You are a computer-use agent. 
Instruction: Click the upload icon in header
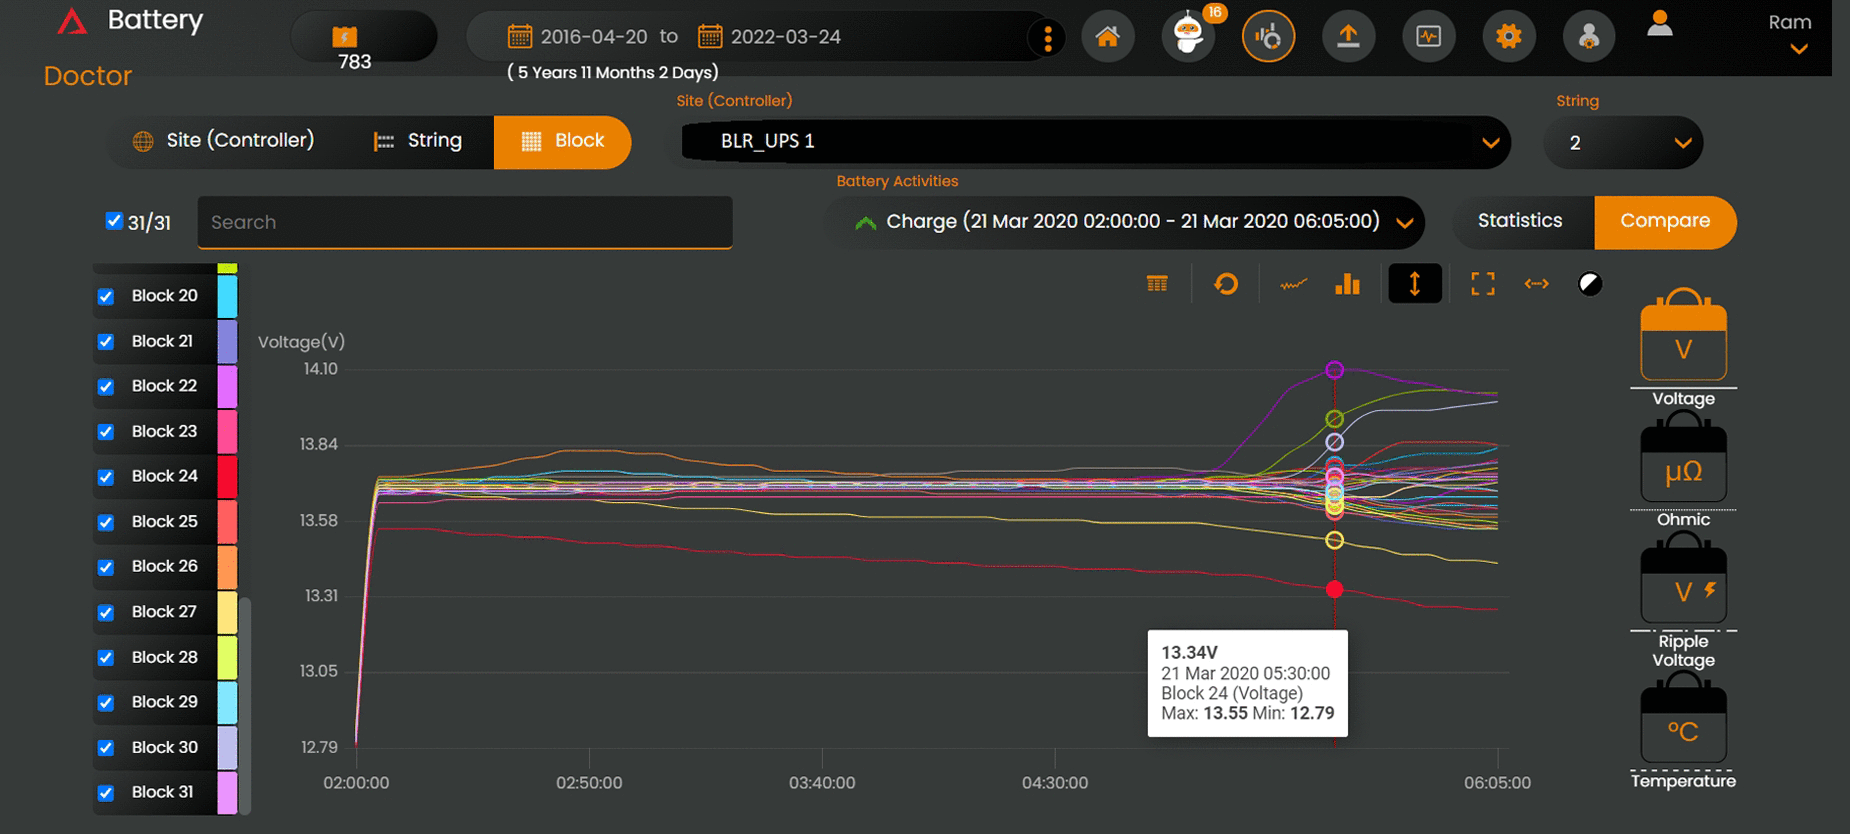pos(1348,37)
